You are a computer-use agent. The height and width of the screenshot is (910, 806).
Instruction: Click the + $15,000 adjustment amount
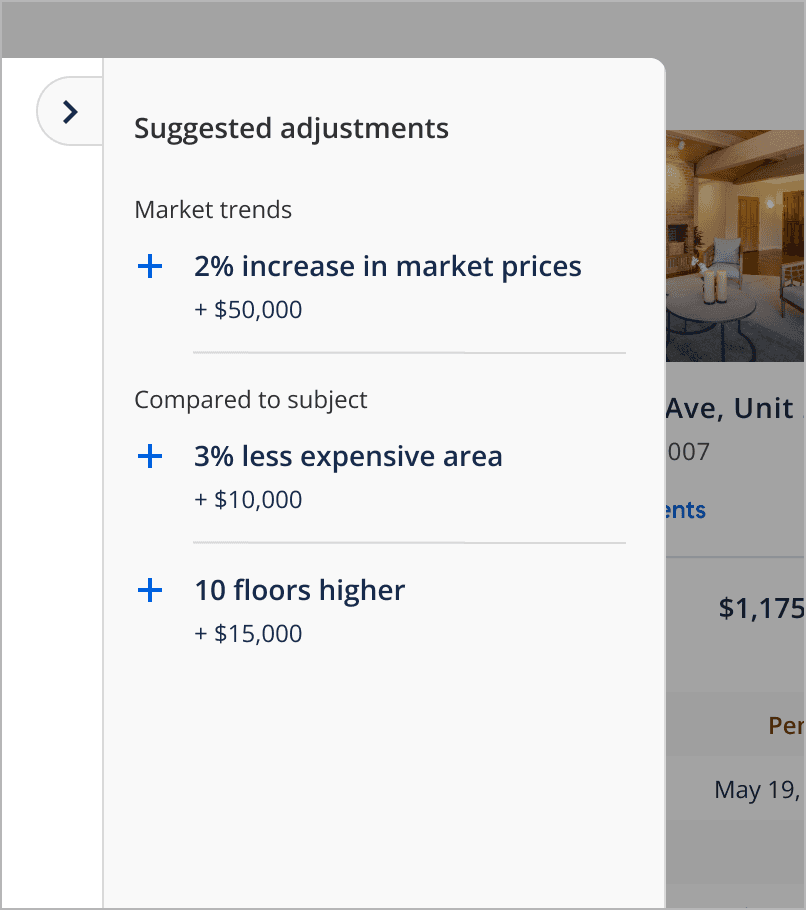pos(248,634)
